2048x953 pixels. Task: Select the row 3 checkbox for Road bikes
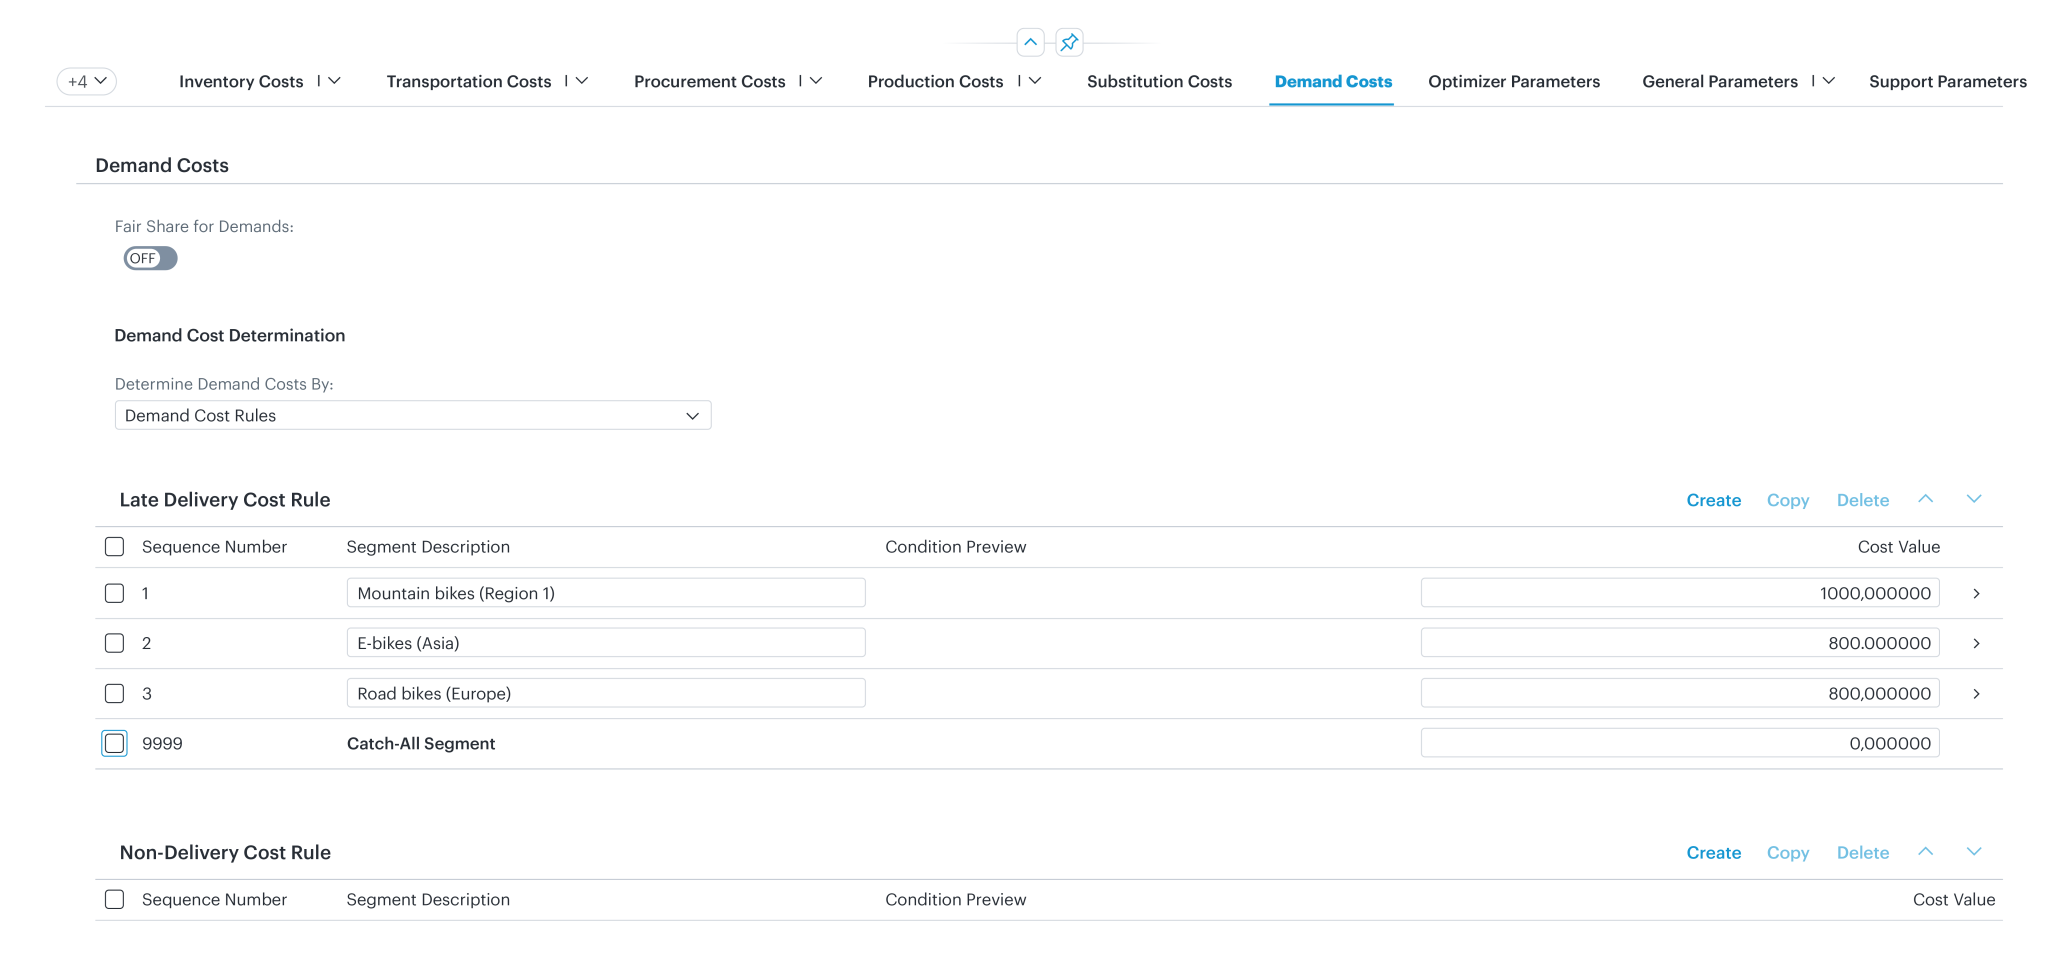(x=114, y=693)
